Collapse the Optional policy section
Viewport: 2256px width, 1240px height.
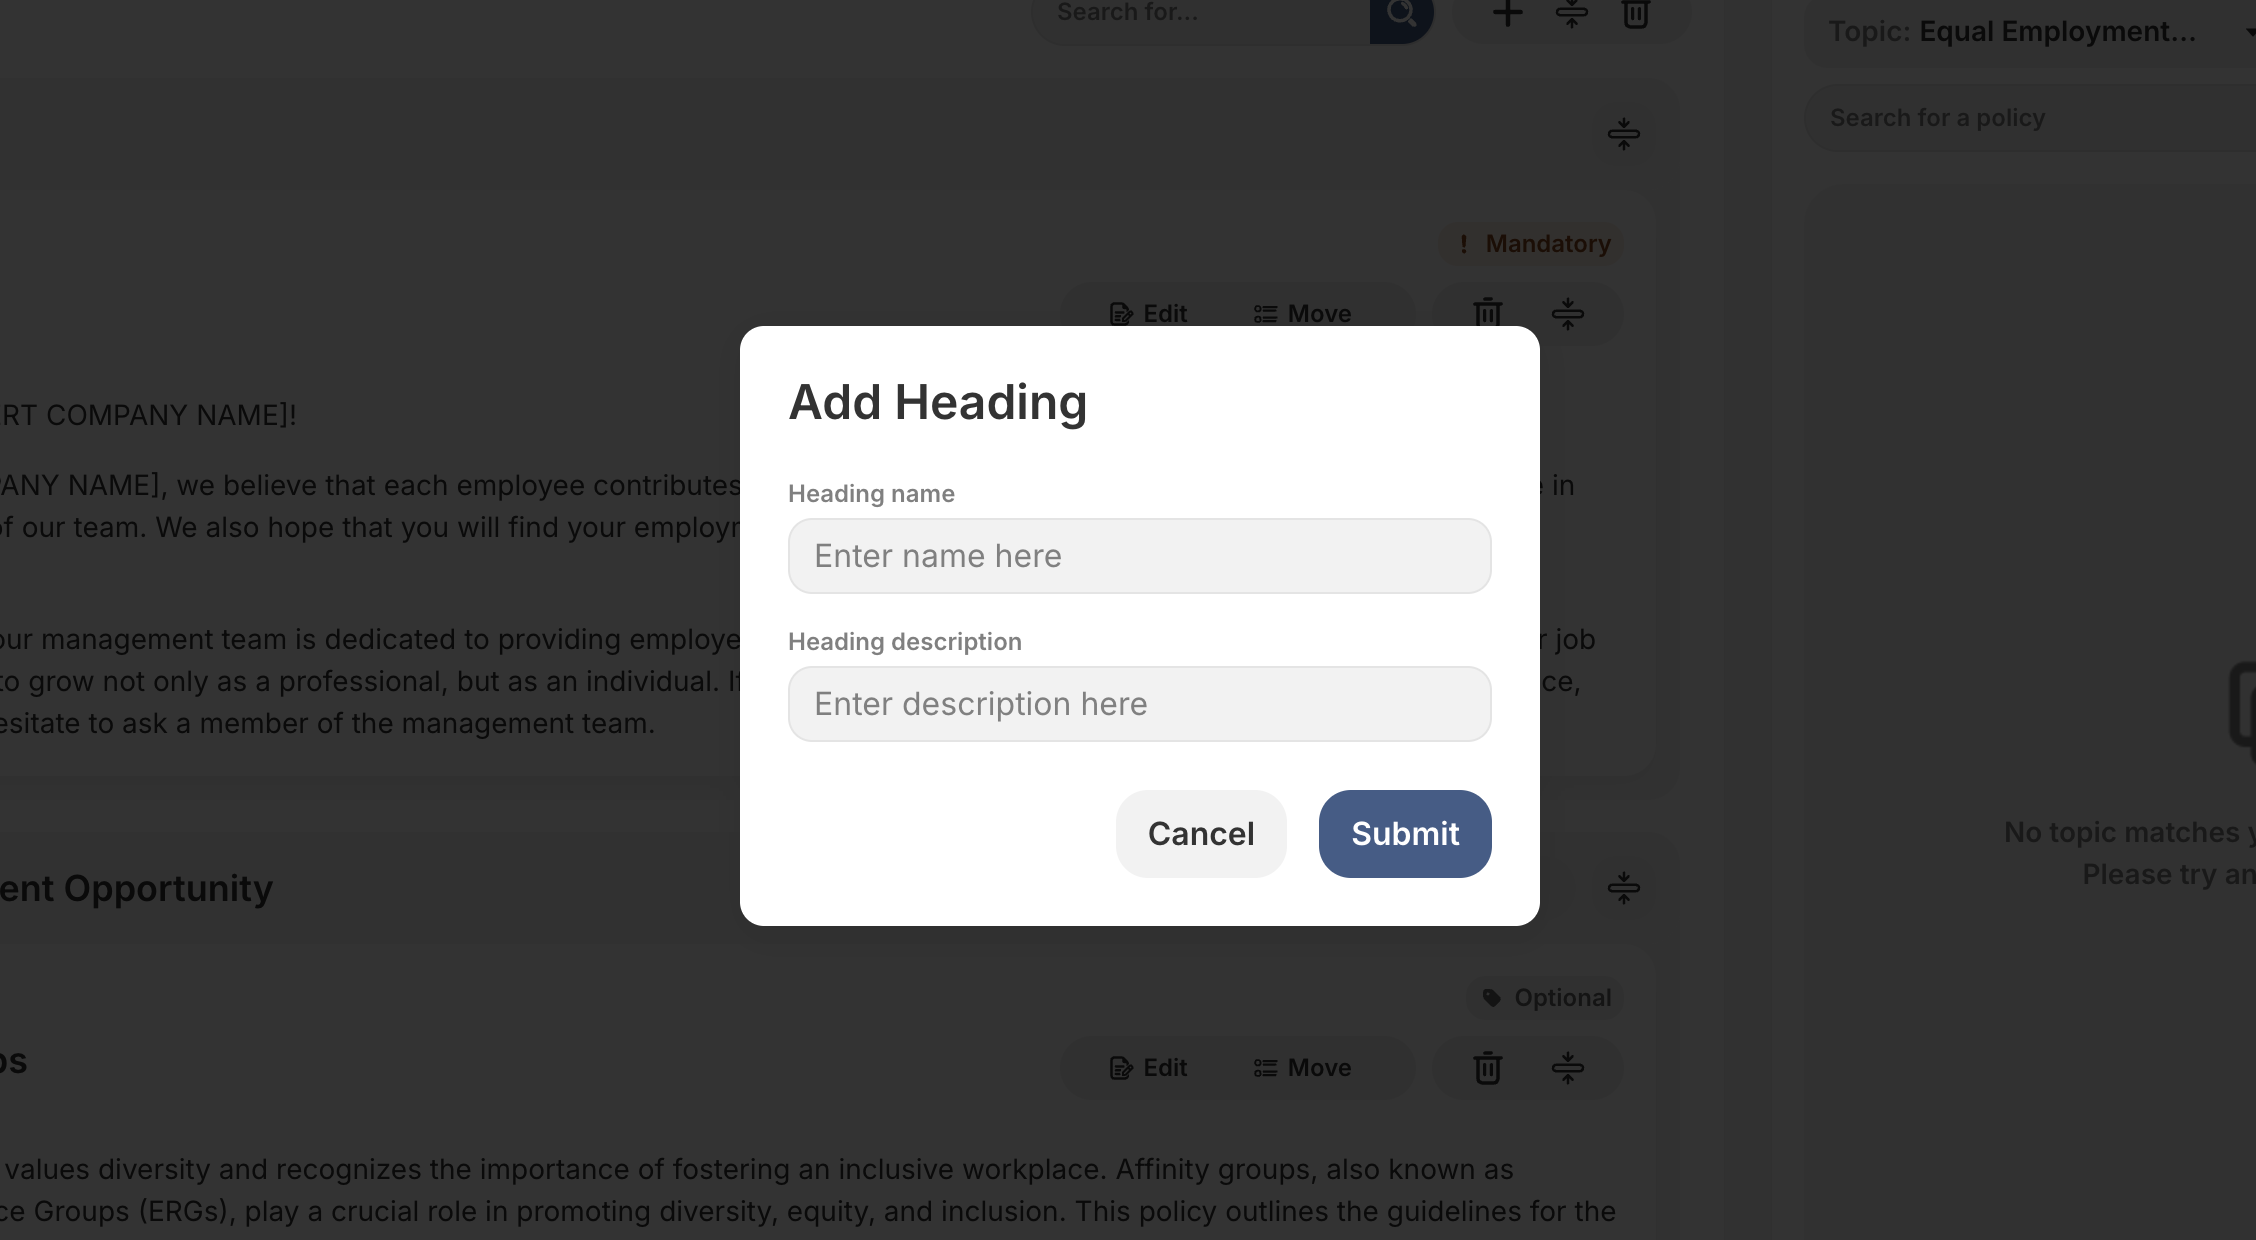(x=1567, y=1067)
